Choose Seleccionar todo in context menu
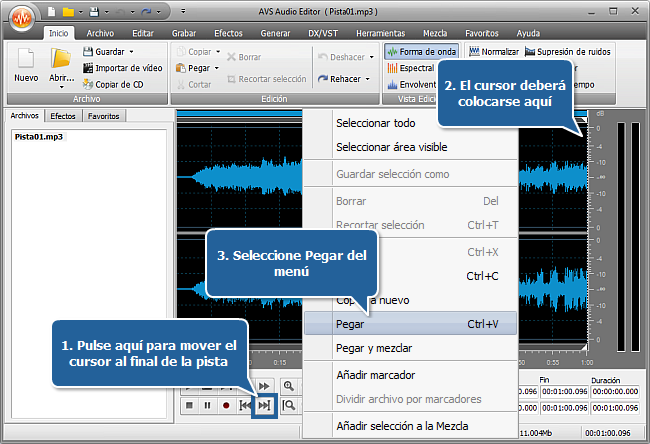This screenshot has width=650, height=444. click(x=376, y=123)
